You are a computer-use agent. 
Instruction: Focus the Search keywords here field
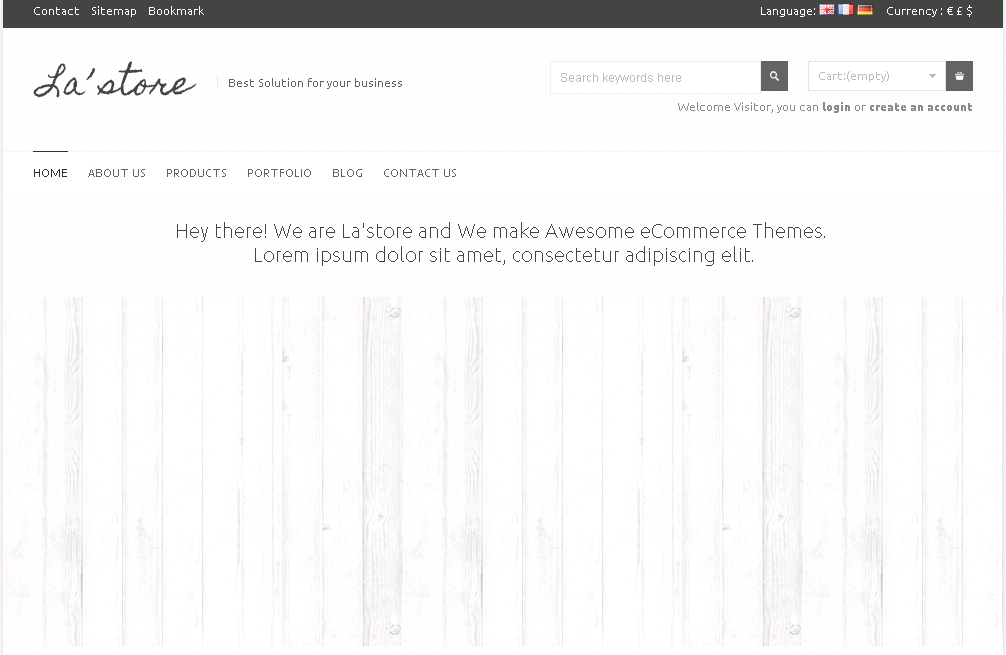pyautogui.click(x=655, y=77)
